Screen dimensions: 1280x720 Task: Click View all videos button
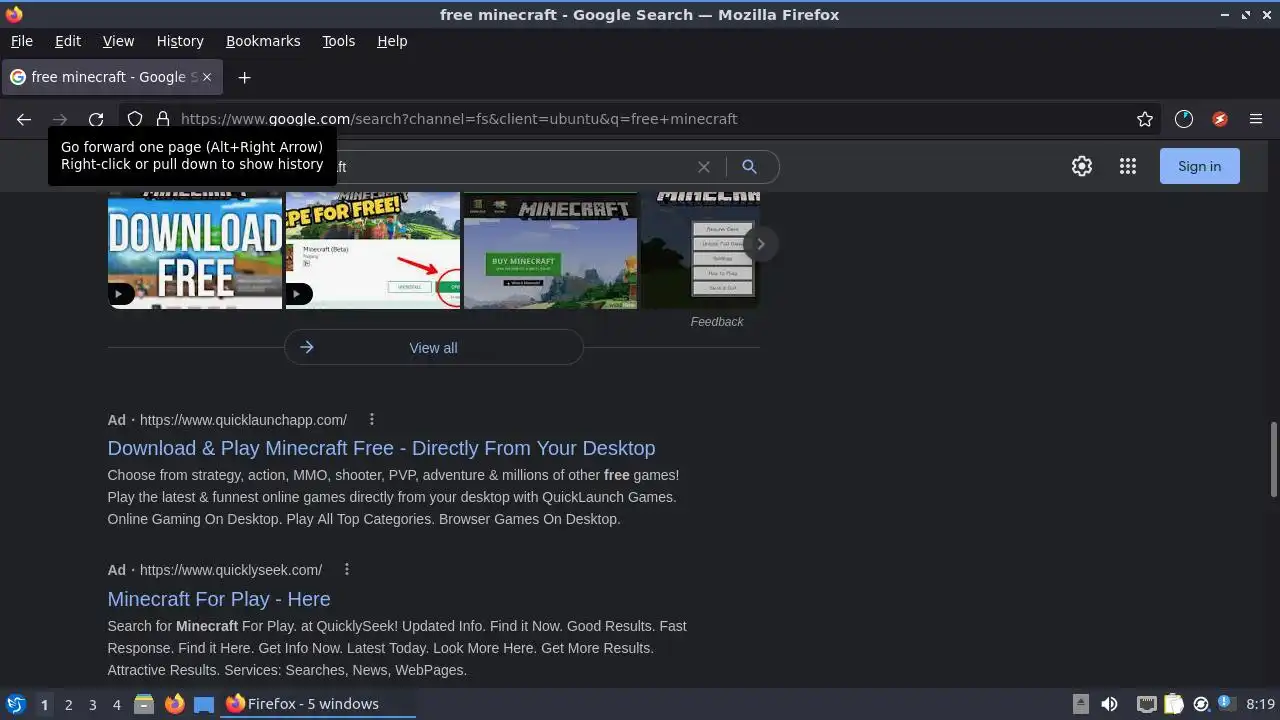pyautogui.click(x=433, y=348)
